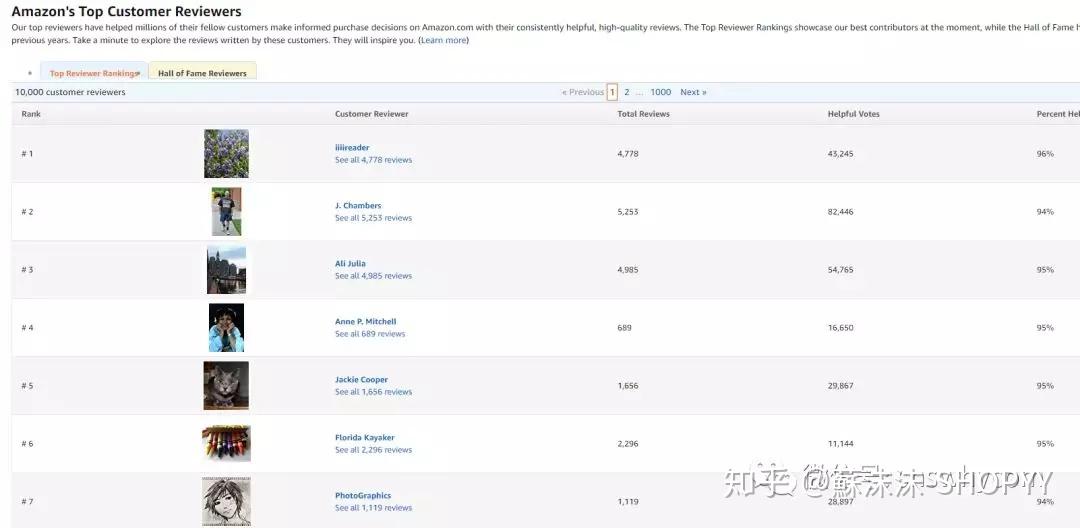Open J. Chambers reviewer profile link
This screenshot has width=1080, height=528.
(358, 205)
